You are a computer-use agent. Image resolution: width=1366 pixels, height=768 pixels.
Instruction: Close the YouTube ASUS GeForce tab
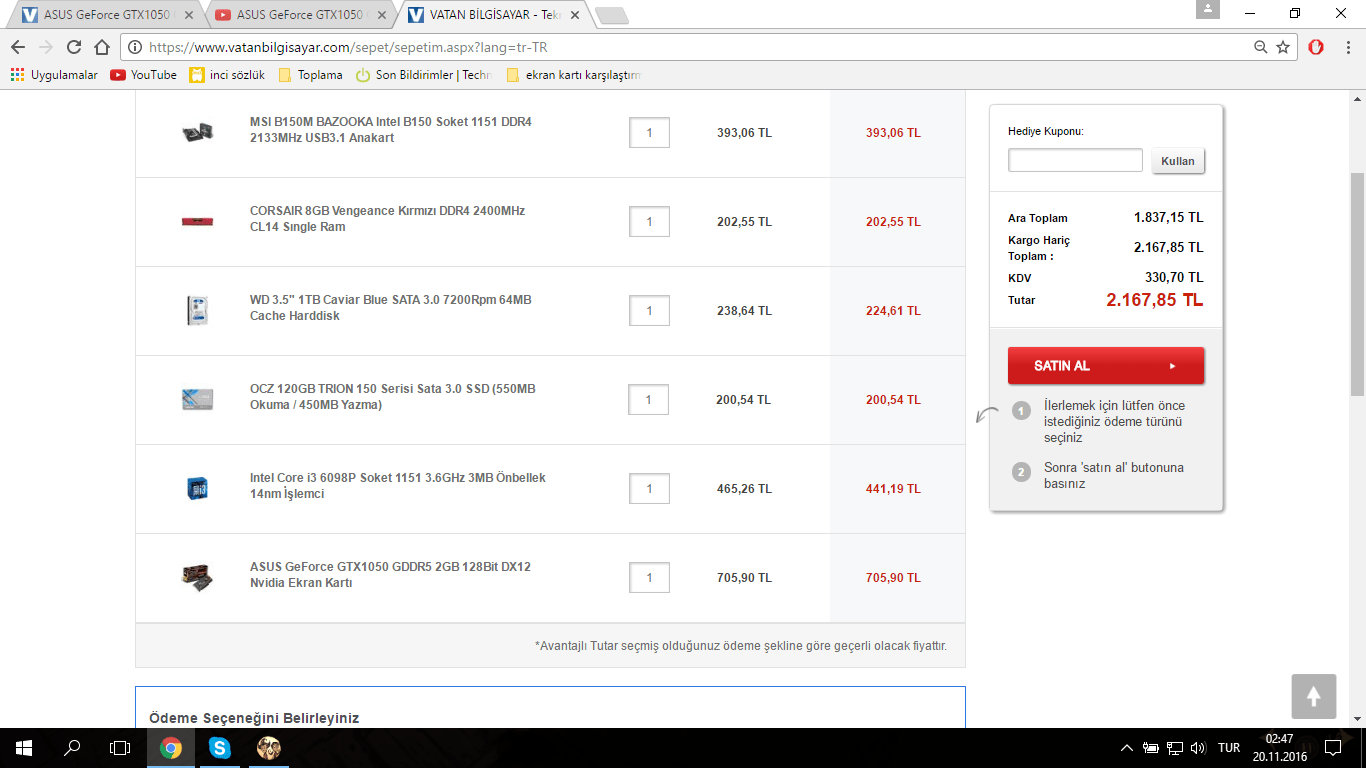(381, 15)
